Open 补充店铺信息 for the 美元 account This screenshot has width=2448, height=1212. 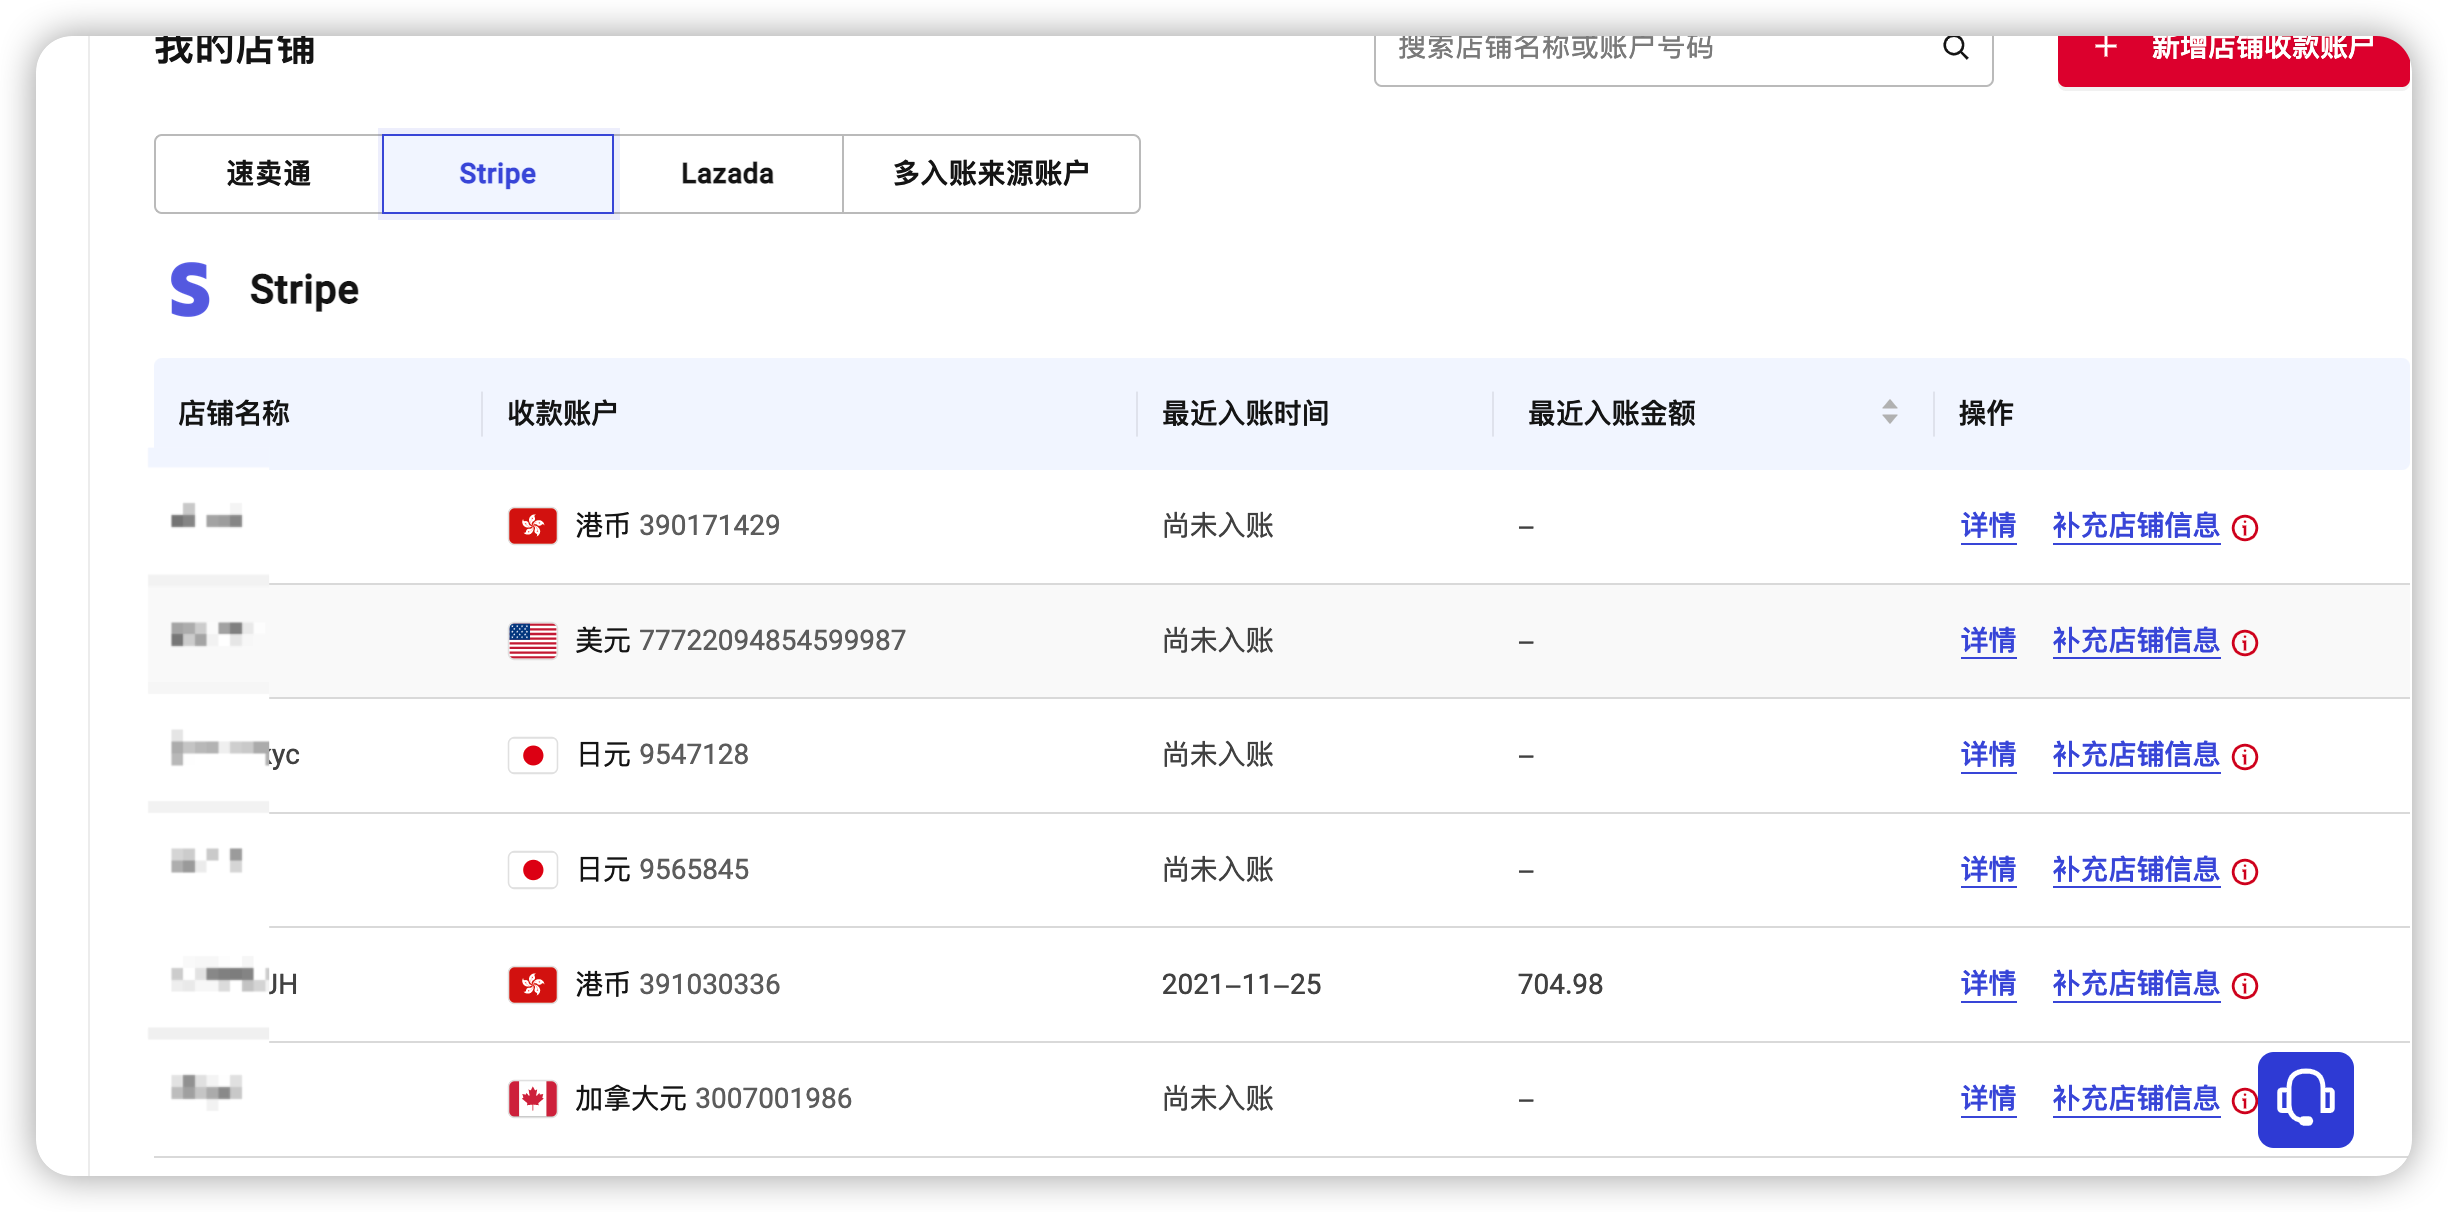click(2135, 641)
